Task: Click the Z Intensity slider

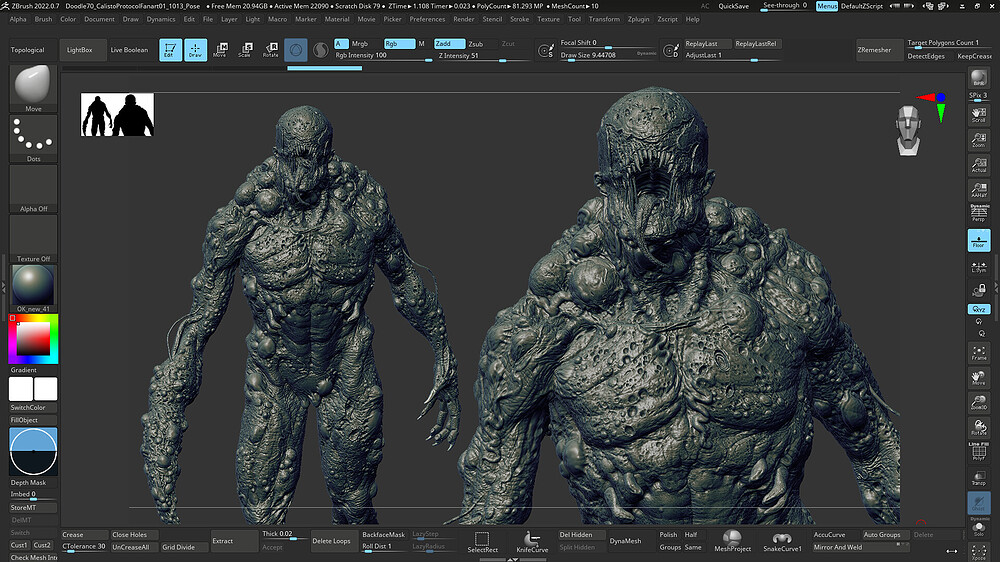Action: [483, 55]
